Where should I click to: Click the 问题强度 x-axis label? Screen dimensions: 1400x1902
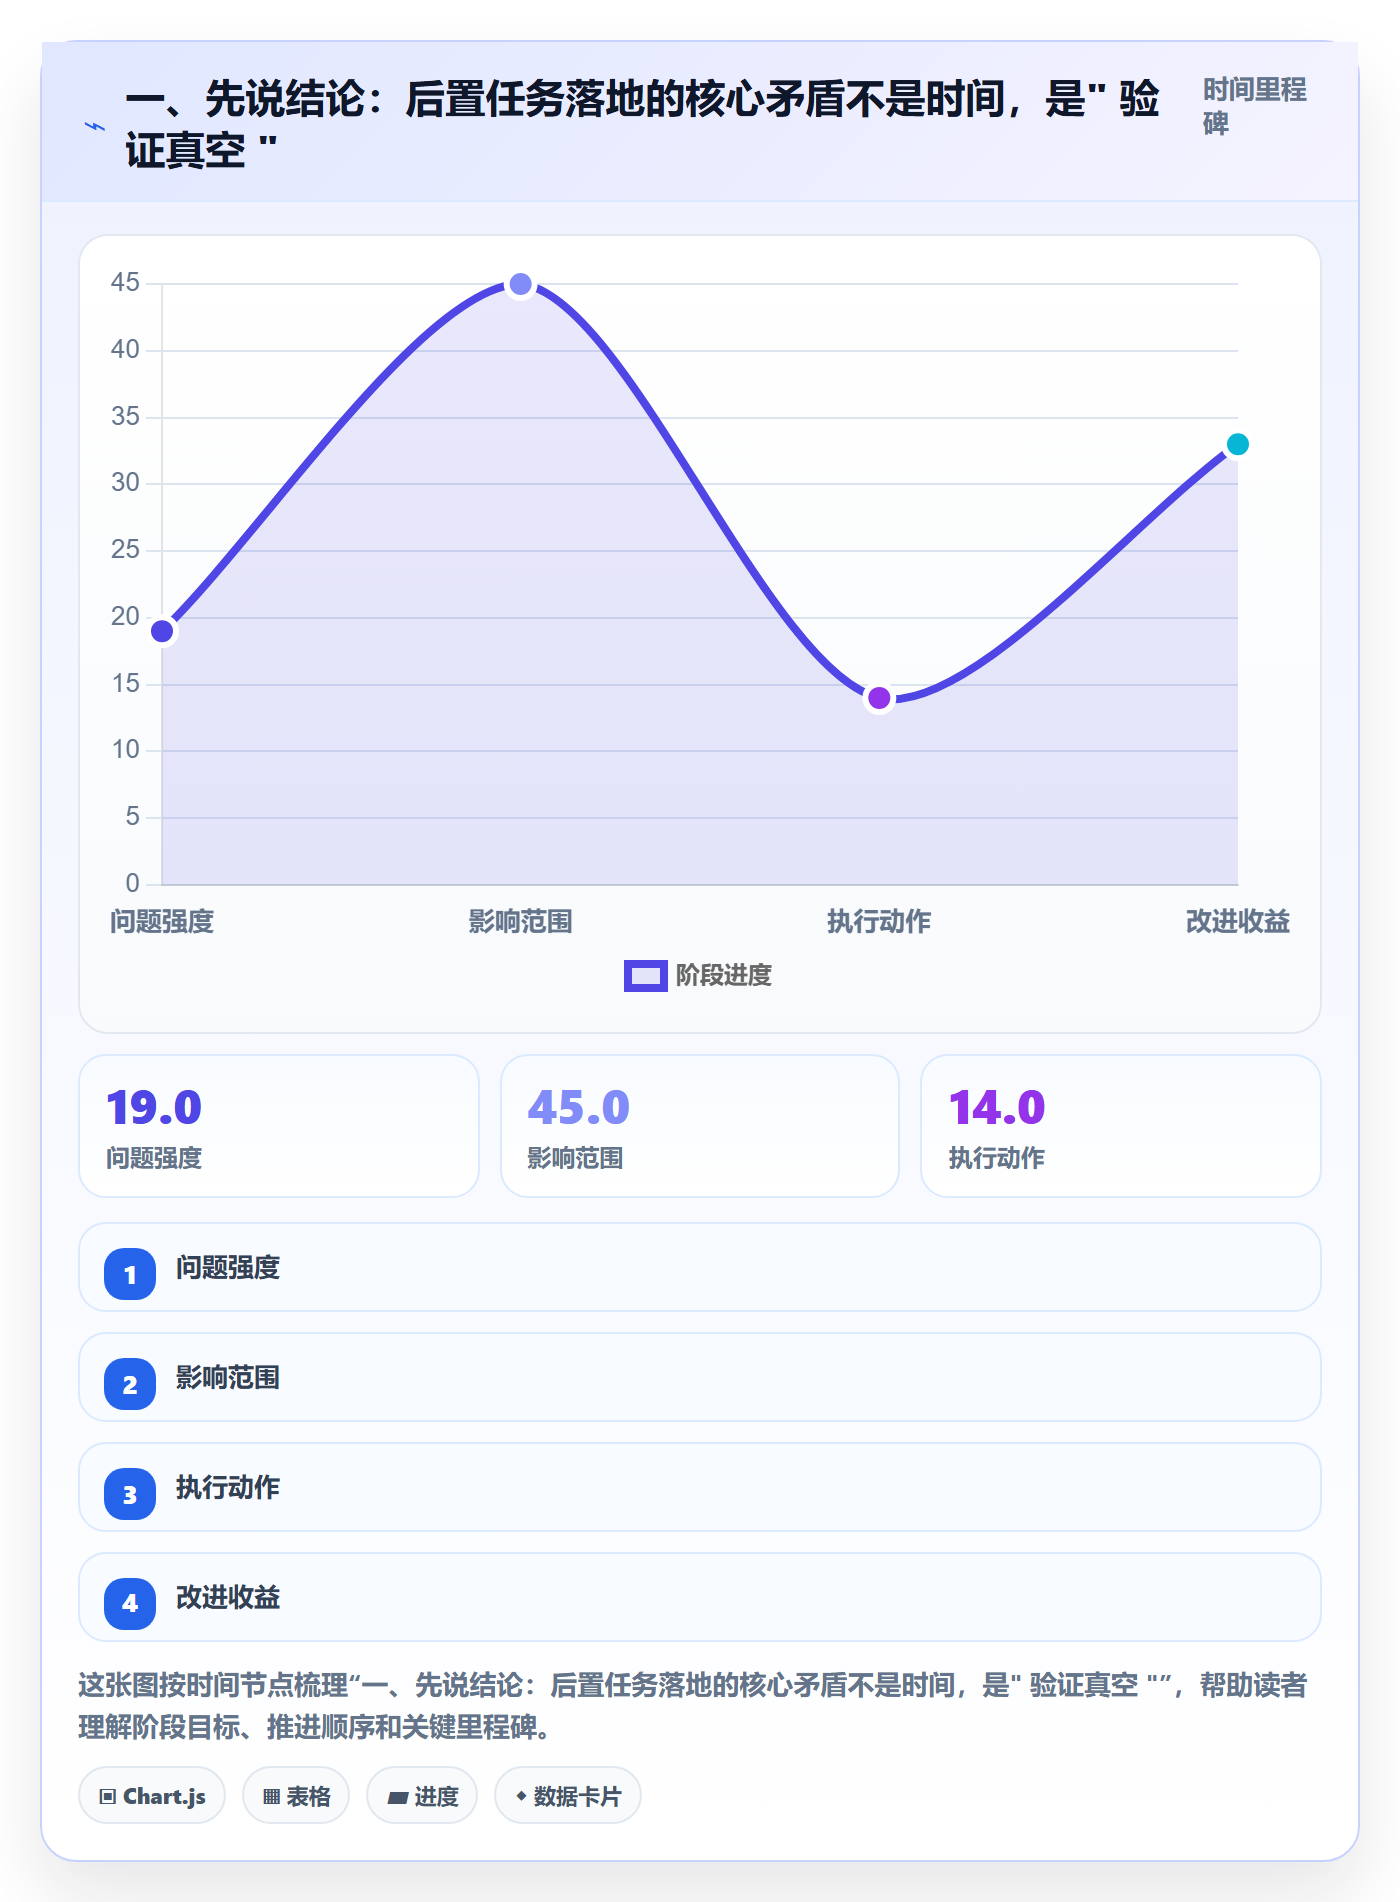(162, 922)
